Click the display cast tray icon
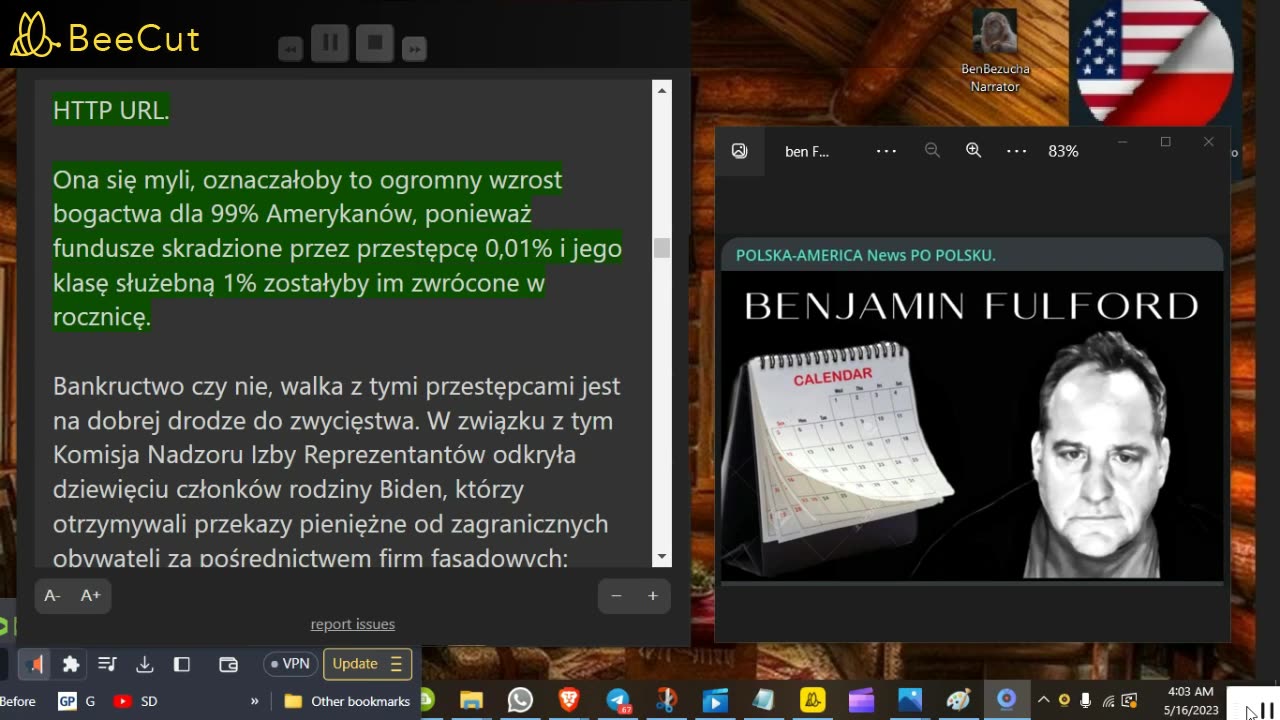Image resolution: width=1280 pixels, height=720 pixels. [1129, 700]
